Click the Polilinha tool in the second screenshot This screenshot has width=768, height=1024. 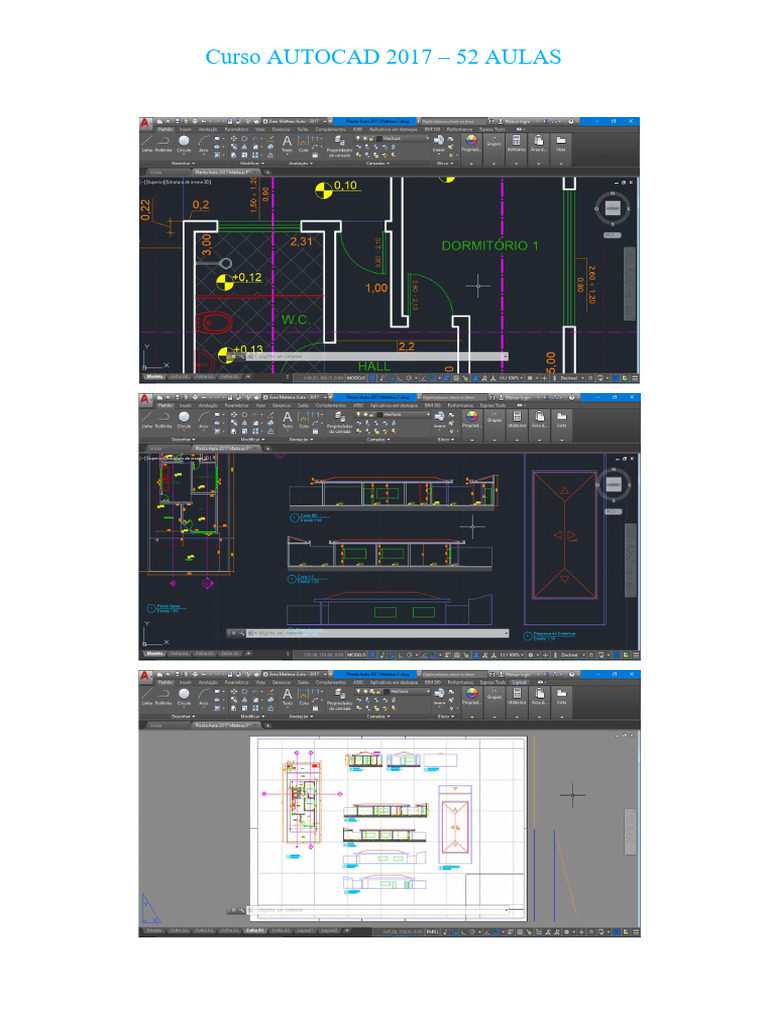(163, 420)
